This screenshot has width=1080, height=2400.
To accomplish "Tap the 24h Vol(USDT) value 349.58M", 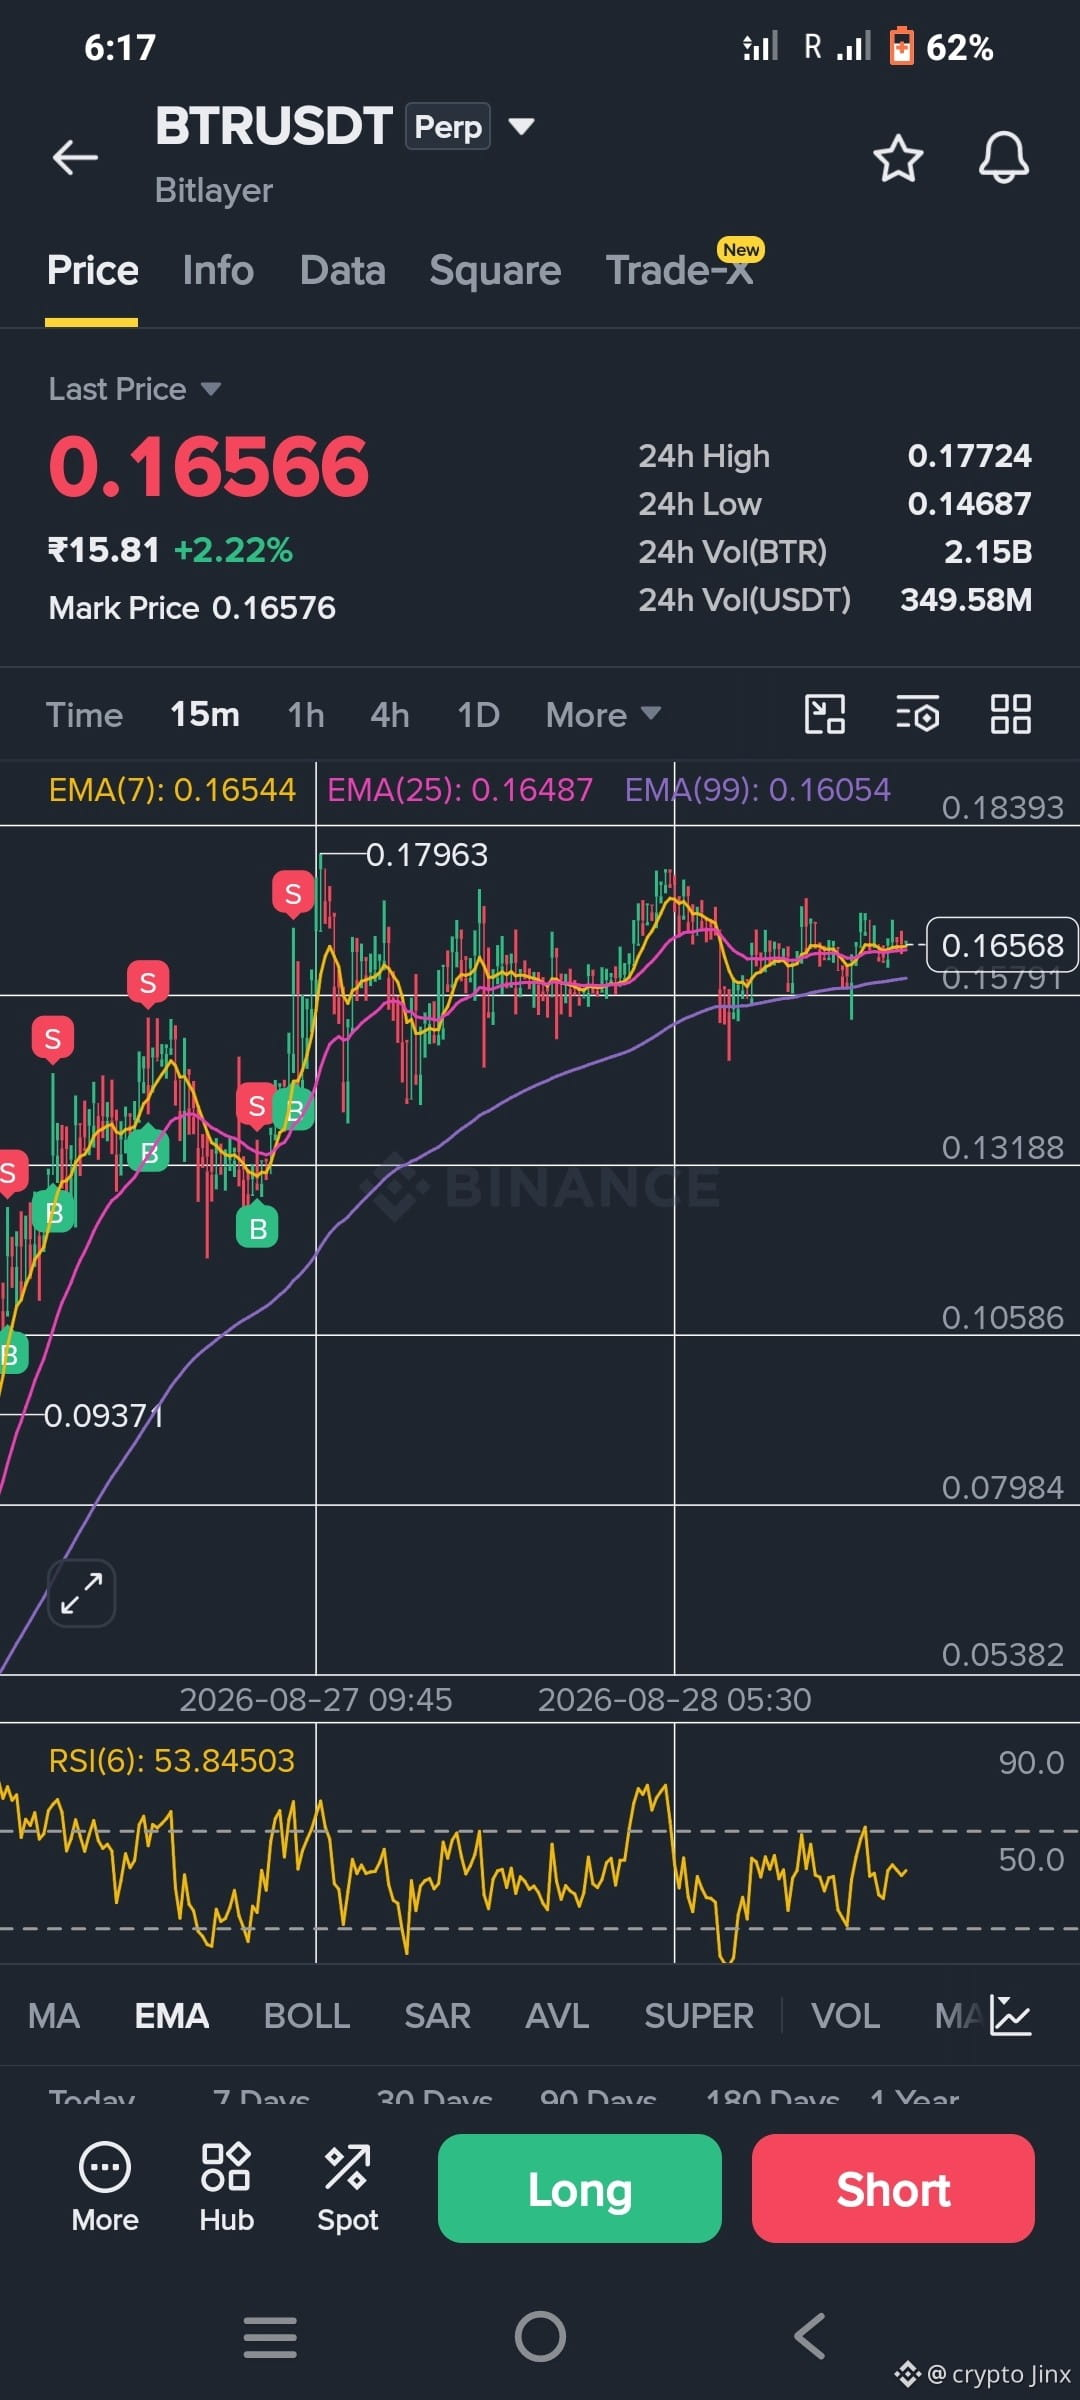I will pyautogui.click(x=966, y=600).
